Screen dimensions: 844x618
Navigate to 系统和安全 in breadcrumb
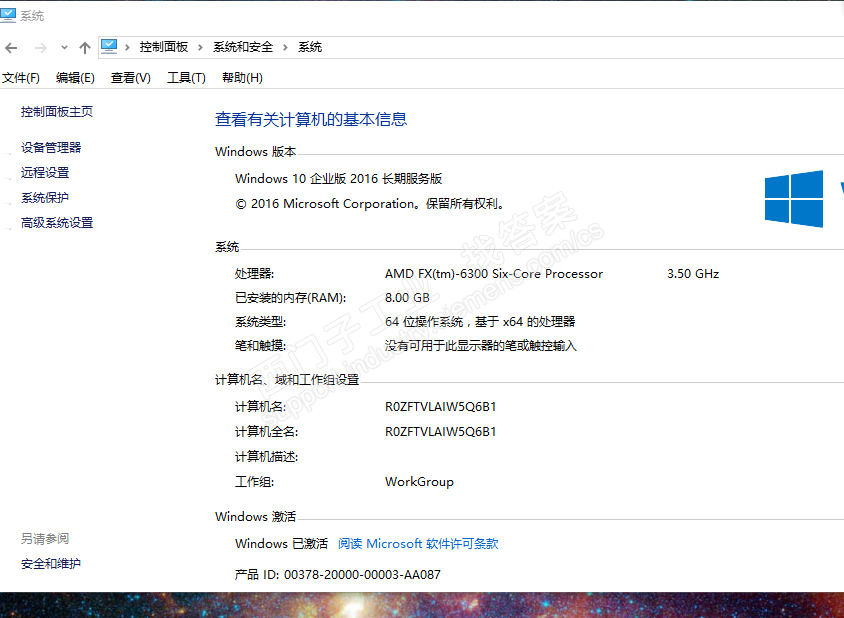[x=243, y=47]
